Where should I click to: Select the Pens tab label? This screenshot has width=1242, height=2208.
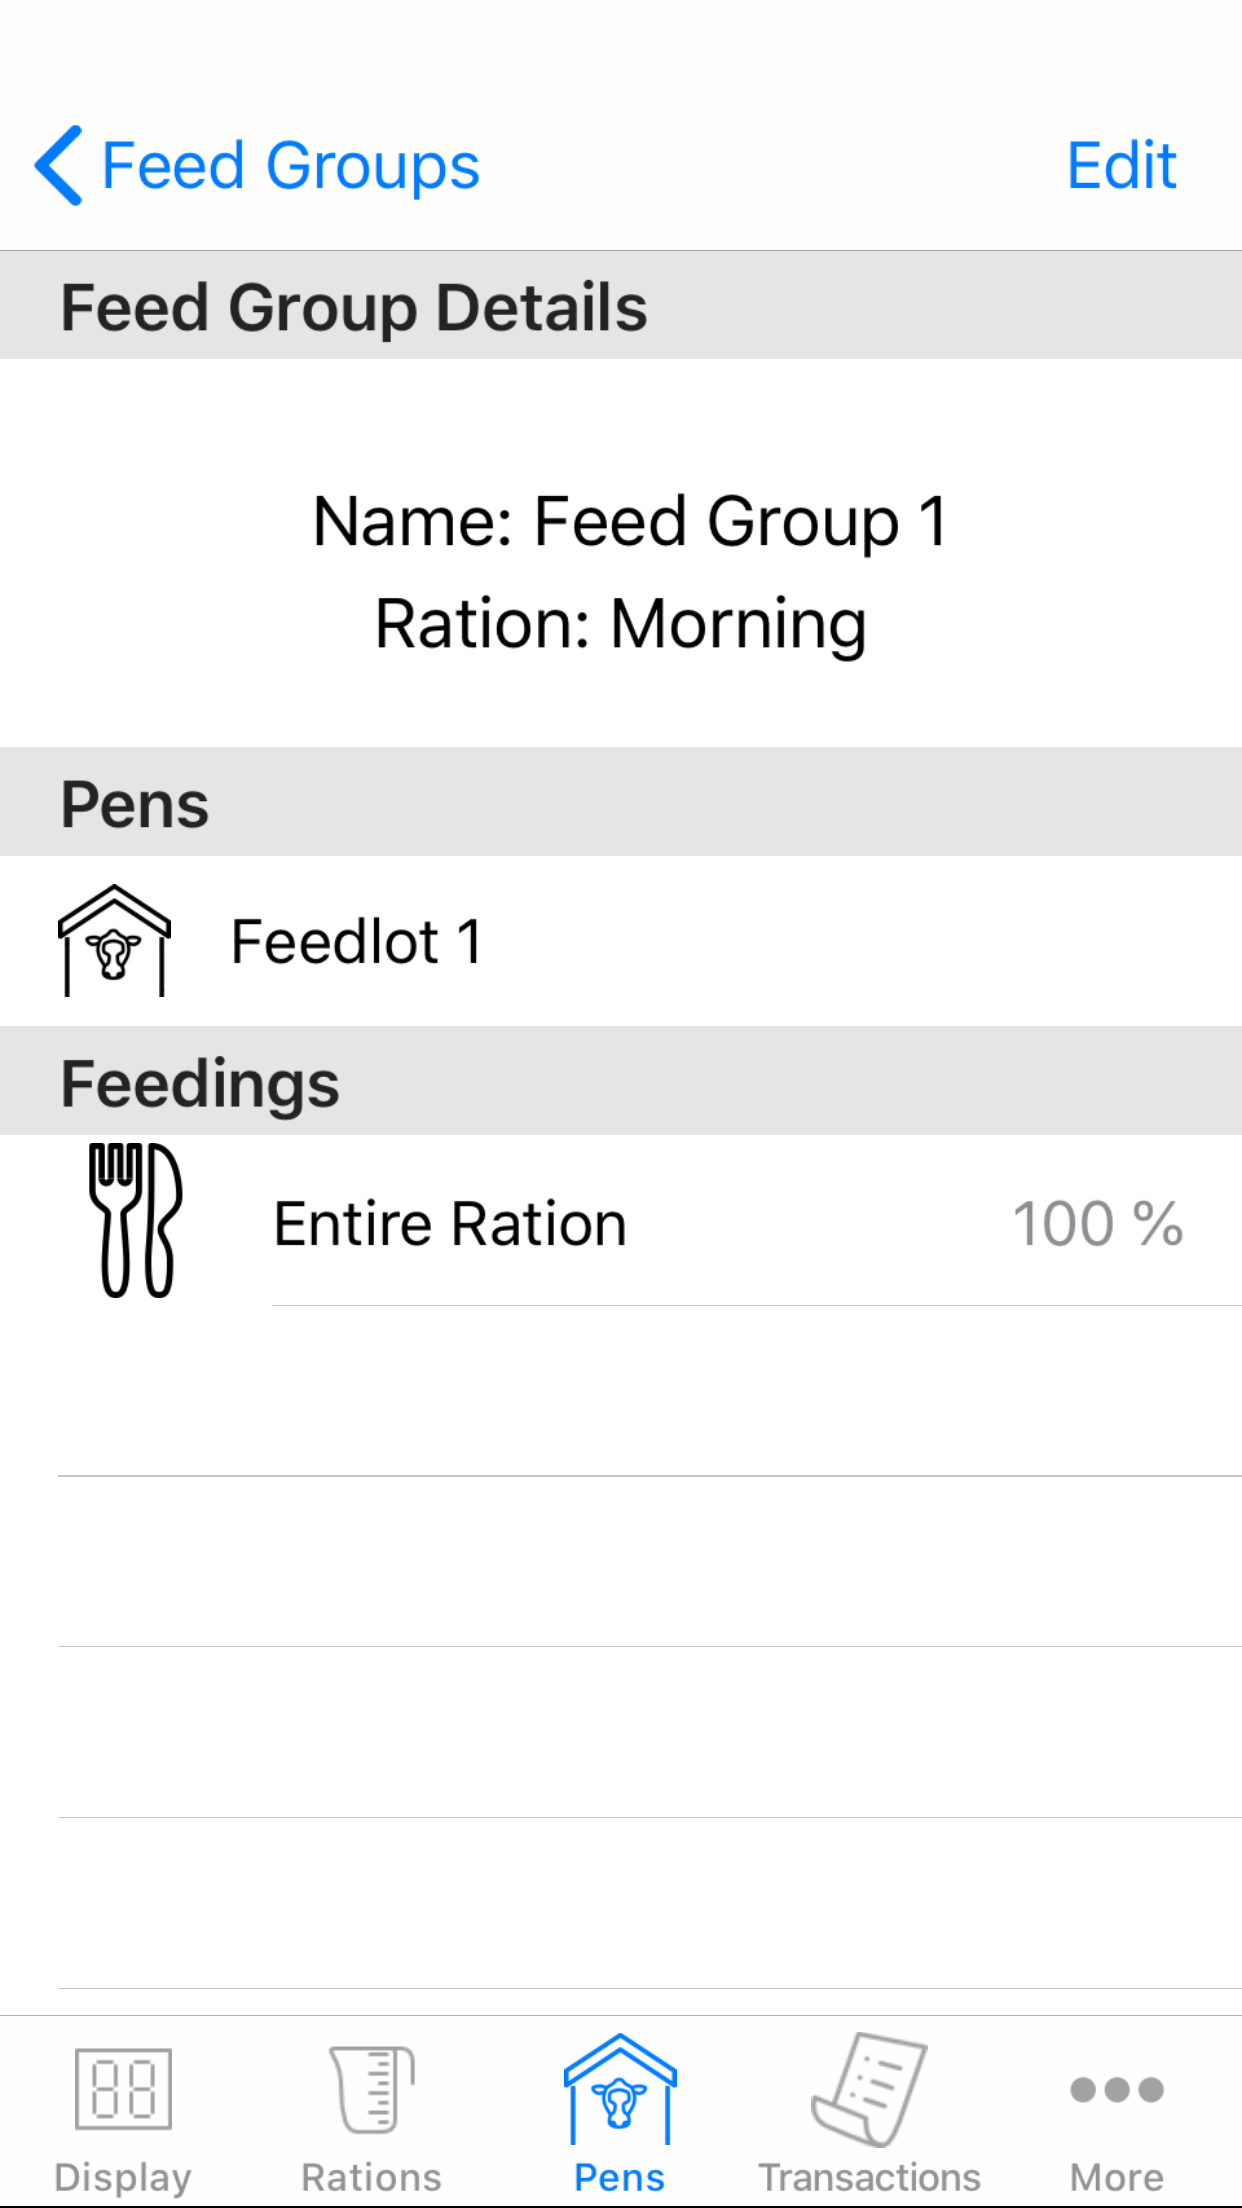pyautogui.click(x=620, y=2178)
